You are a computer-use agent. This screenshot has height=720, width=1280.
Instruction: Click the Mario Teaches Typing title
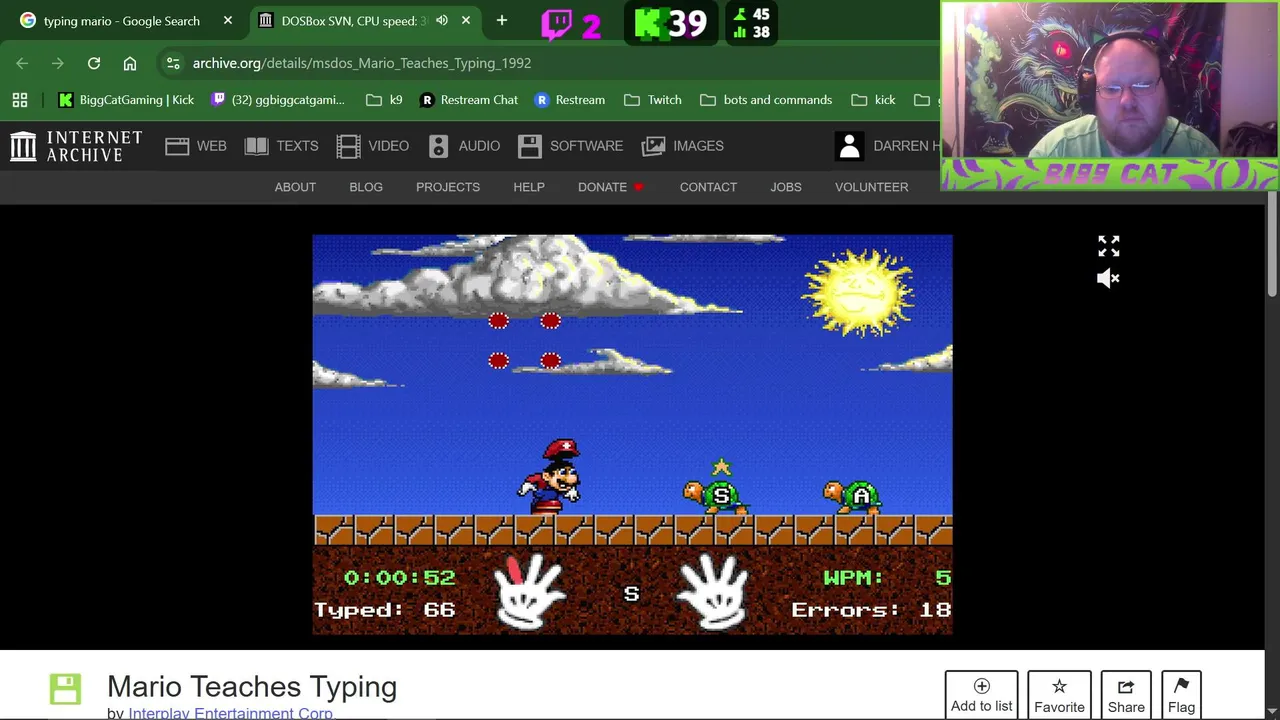coord(252,687)
